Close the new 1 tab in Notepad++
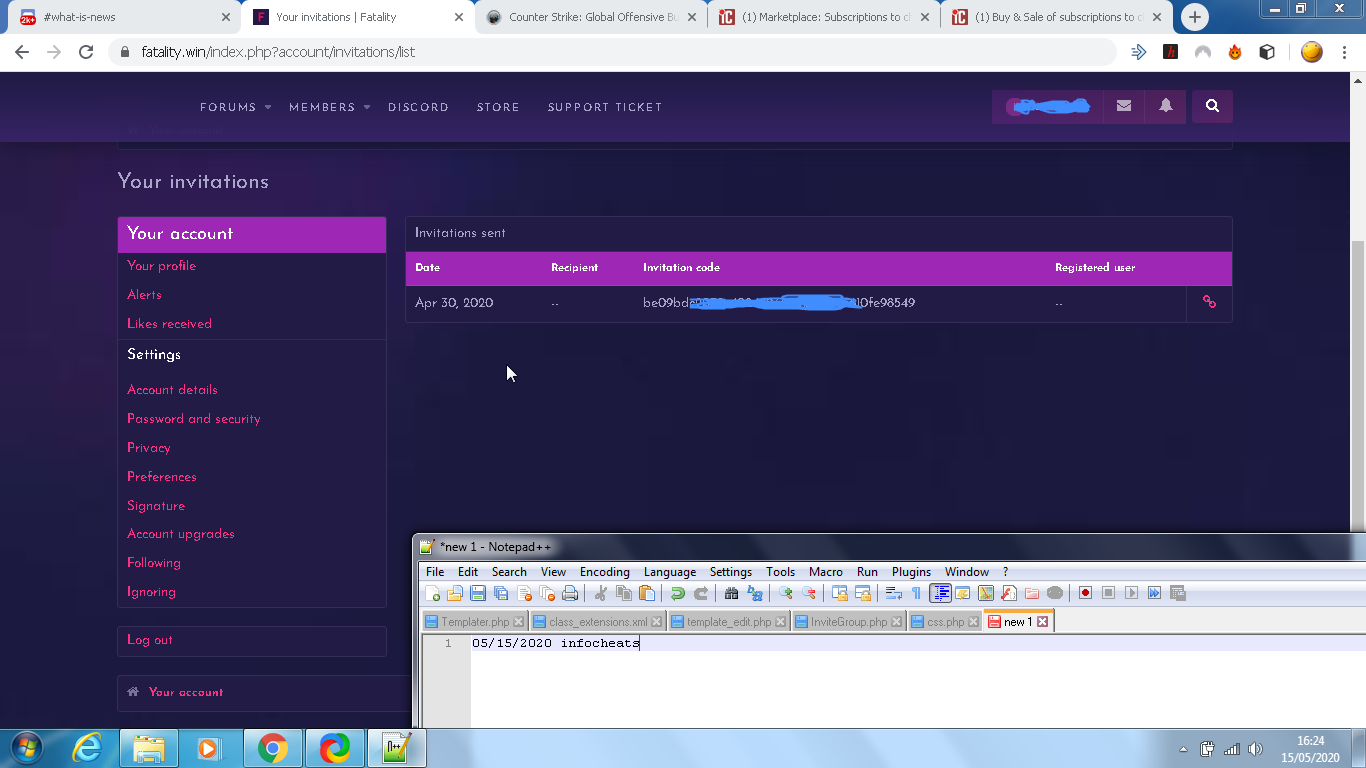Image resolution: width=1366 pixels, height=768 pixels. point(1042,622)
